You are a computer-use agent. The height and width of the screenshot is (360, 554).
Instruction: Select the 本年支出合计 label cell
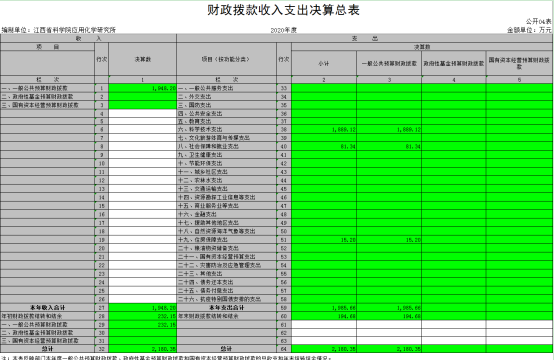pyautogui.click(x=226, y=308)
